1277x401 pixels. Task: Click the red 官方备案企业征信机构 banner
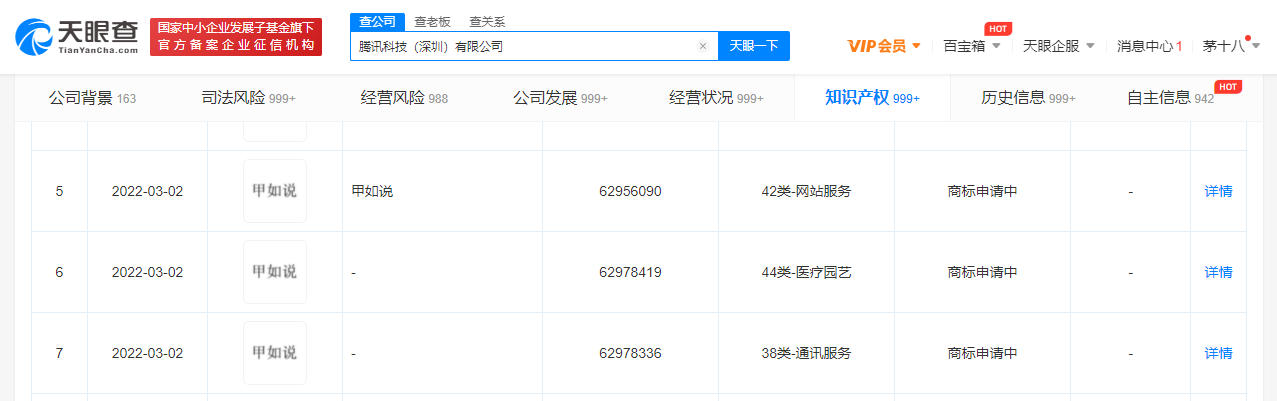coord(236,37)
